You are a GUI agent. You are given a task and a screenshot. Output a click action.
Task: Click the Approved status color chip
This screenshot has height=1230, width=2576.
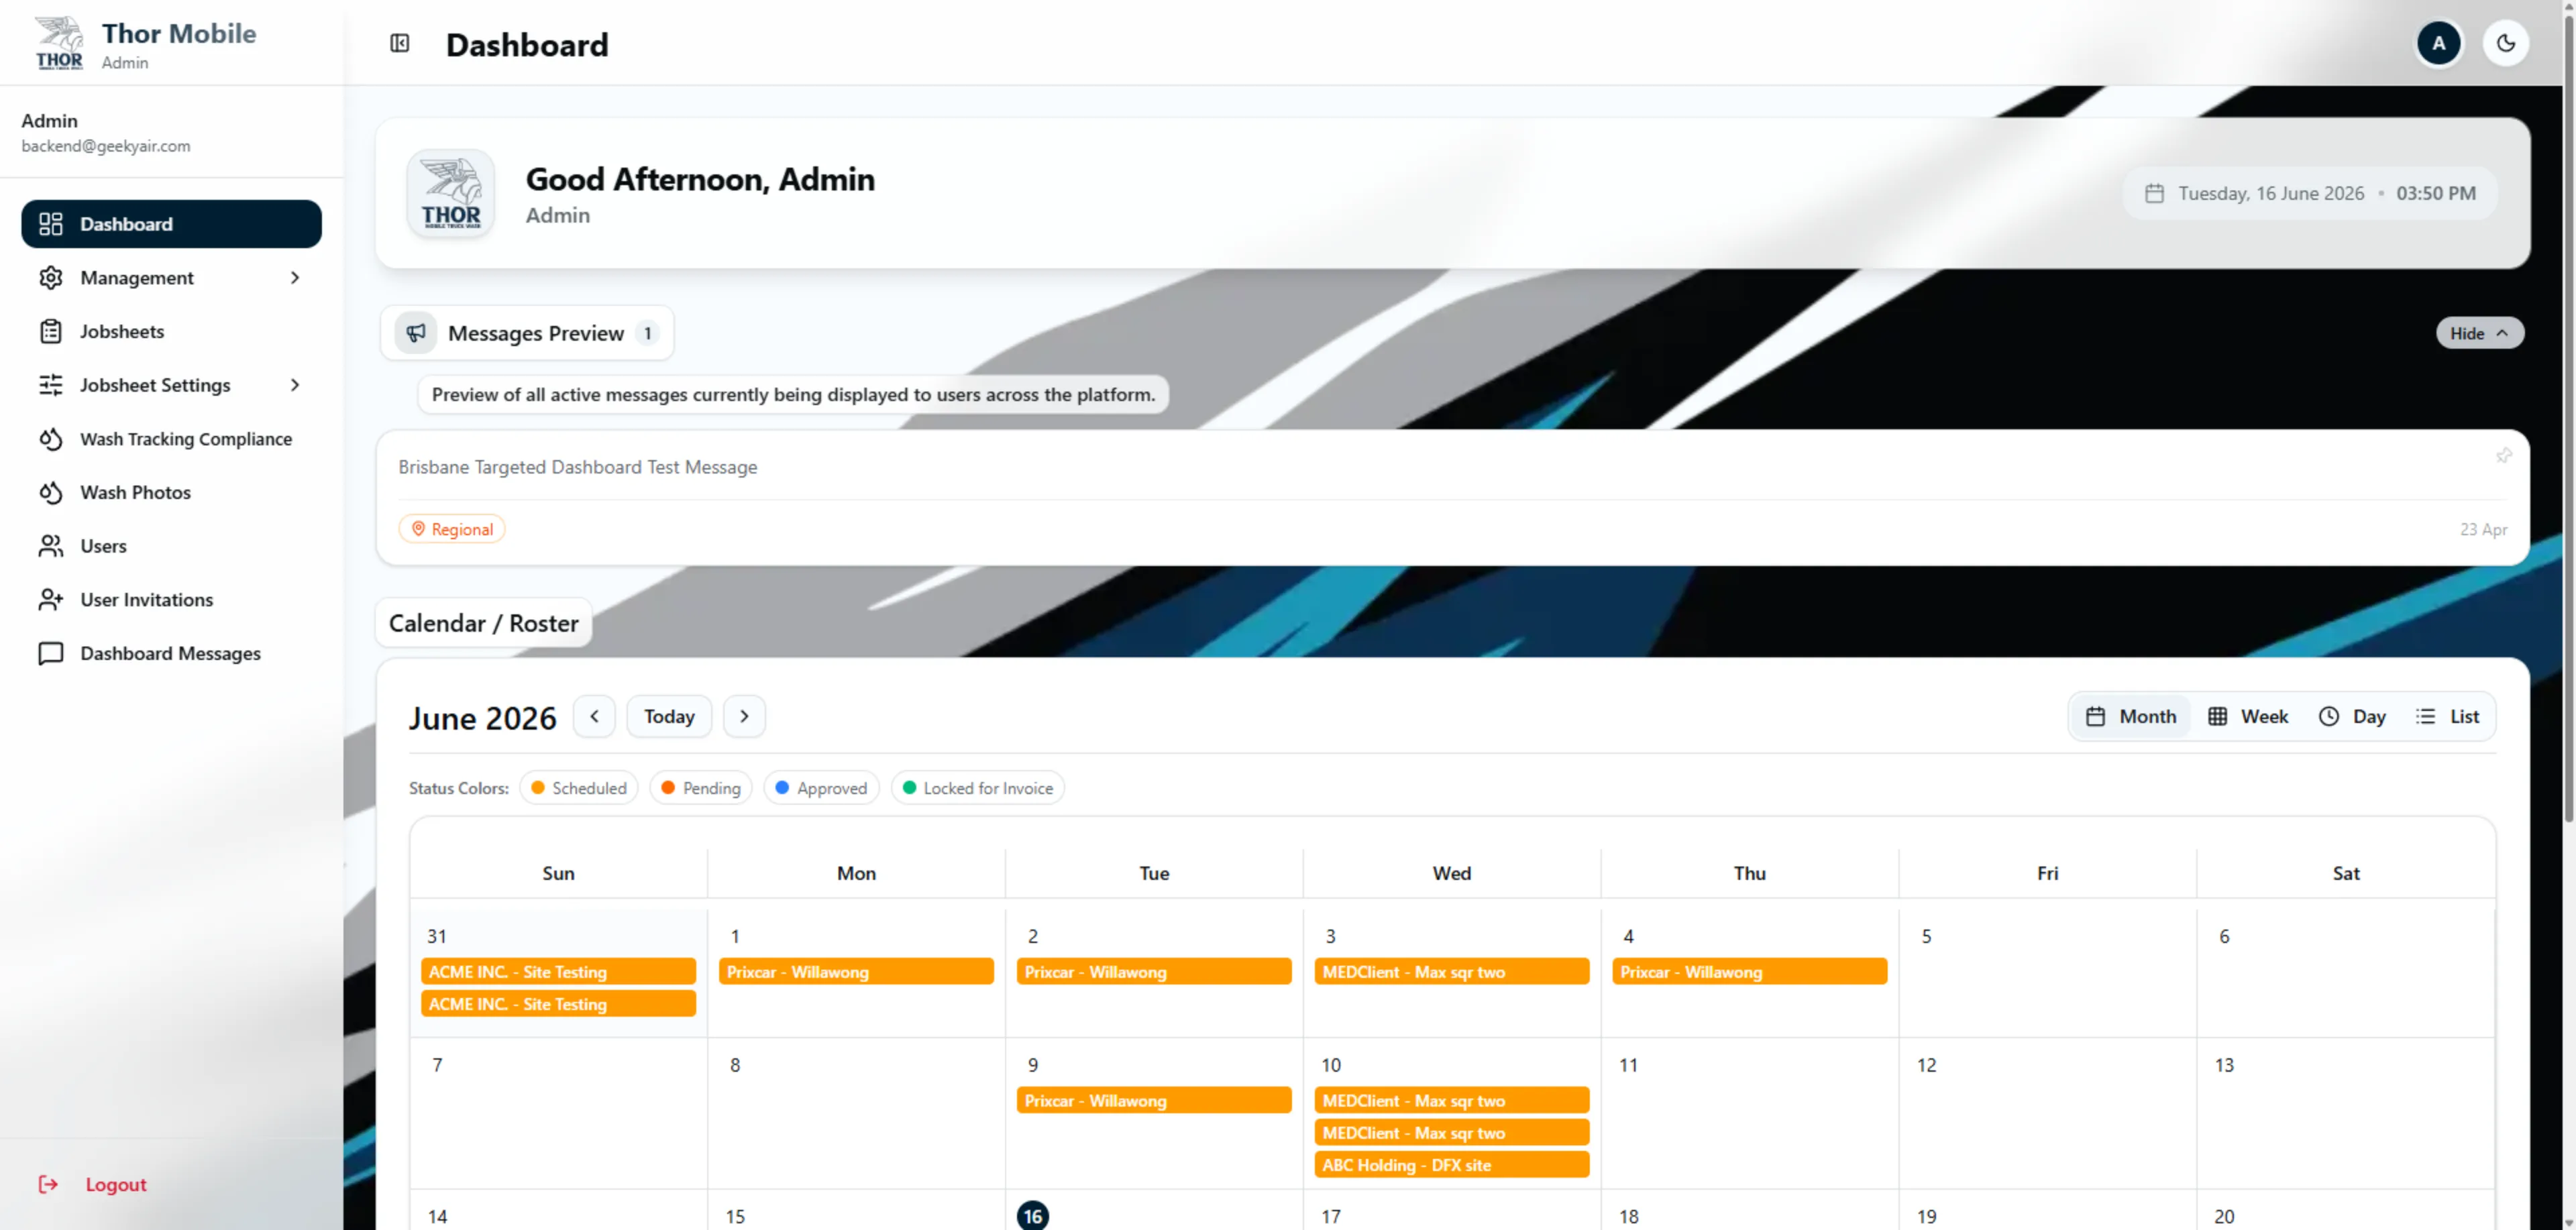(x=821, y=788)
